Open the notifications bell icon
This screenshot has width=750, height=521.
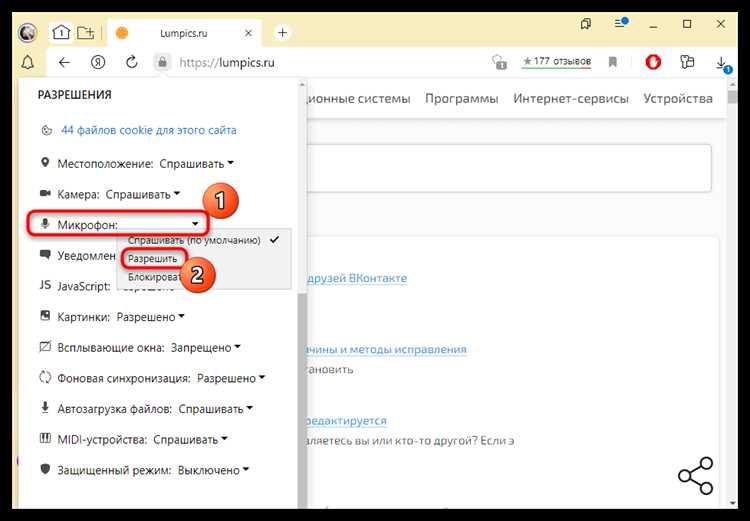tap(27, 62)
